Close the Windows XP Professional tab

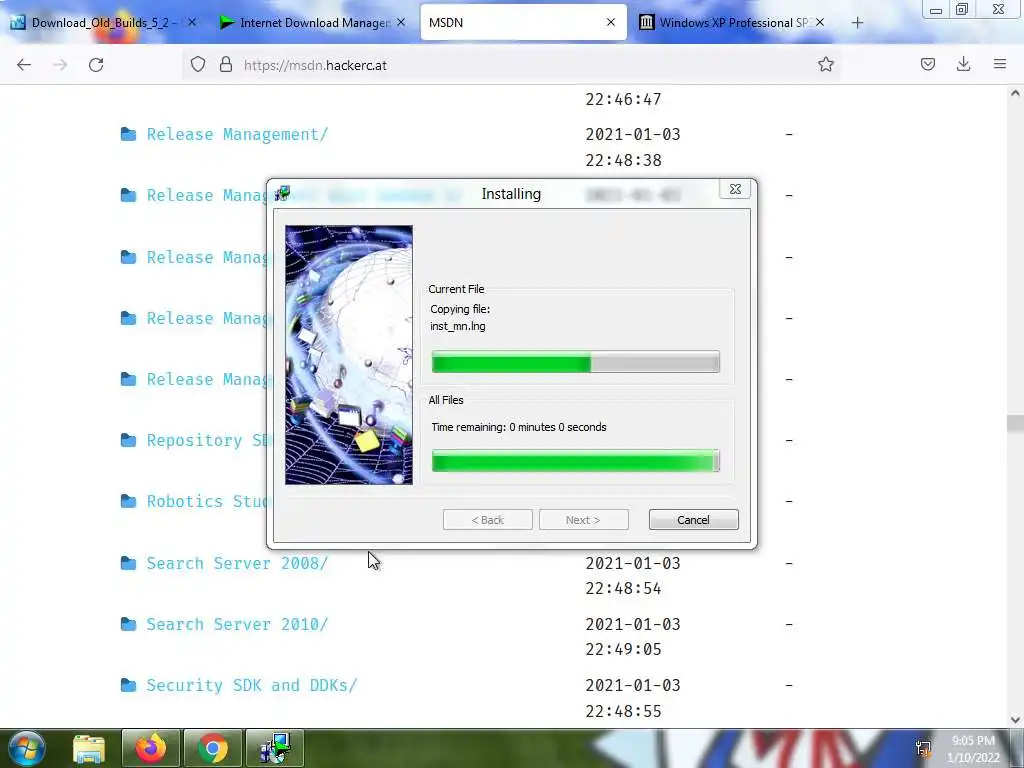pos(820,22)
